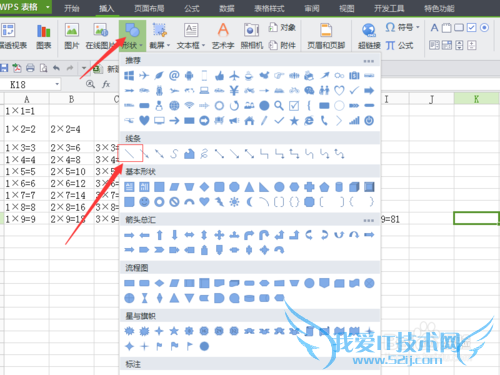Click the 照相机 camera icon
This screenshot has width=500, height=375.
pyautogui.click(x=252, y=36)
